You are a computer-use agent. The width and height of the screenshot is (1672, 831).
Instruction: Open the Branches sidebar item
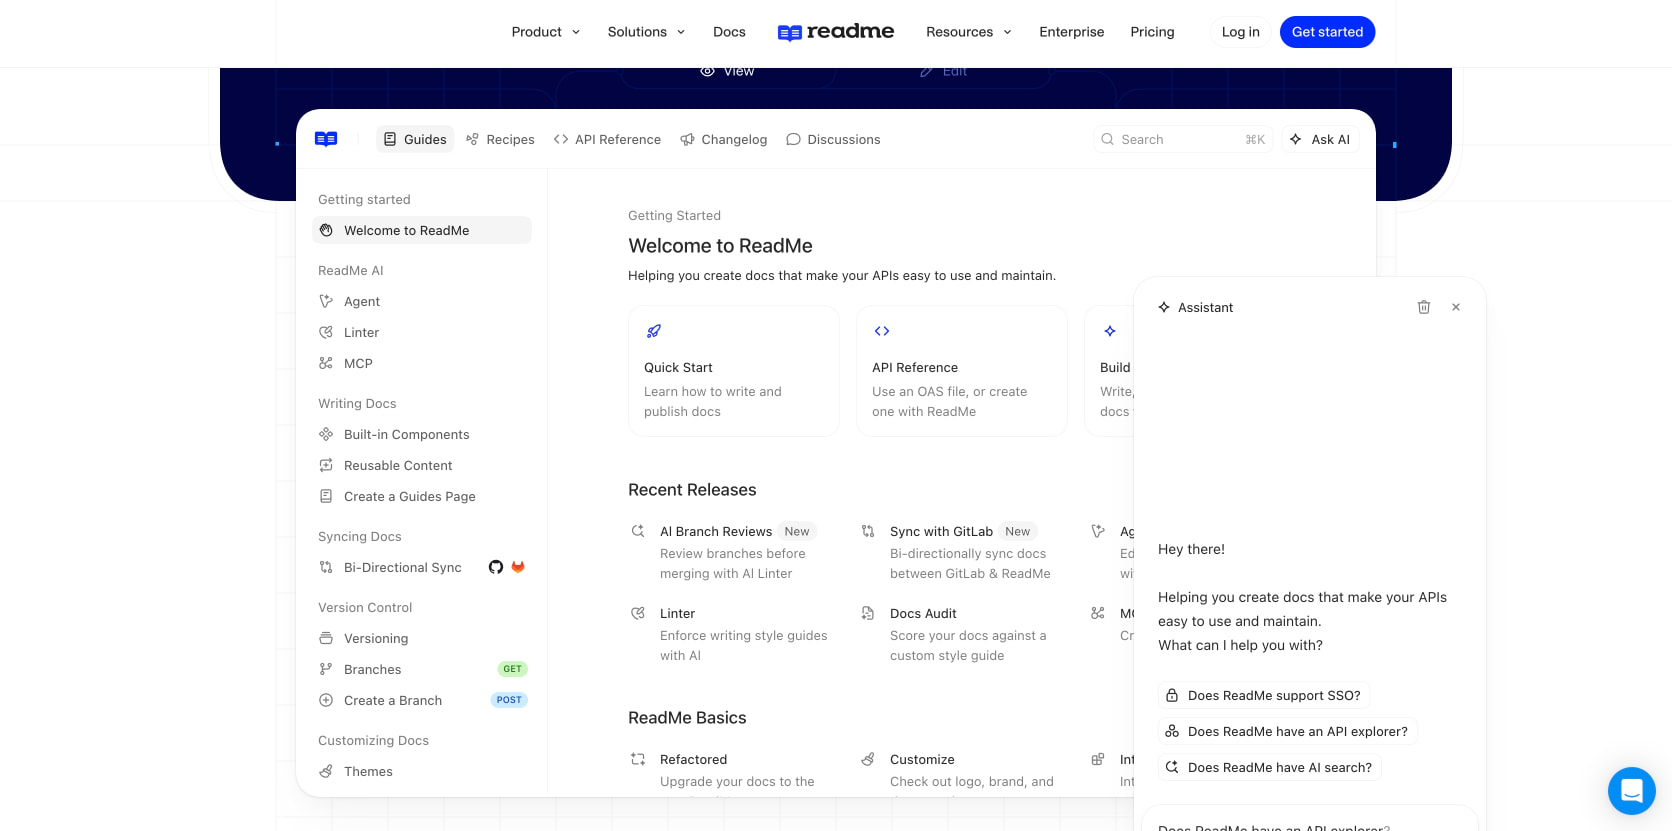pos(422,669)
